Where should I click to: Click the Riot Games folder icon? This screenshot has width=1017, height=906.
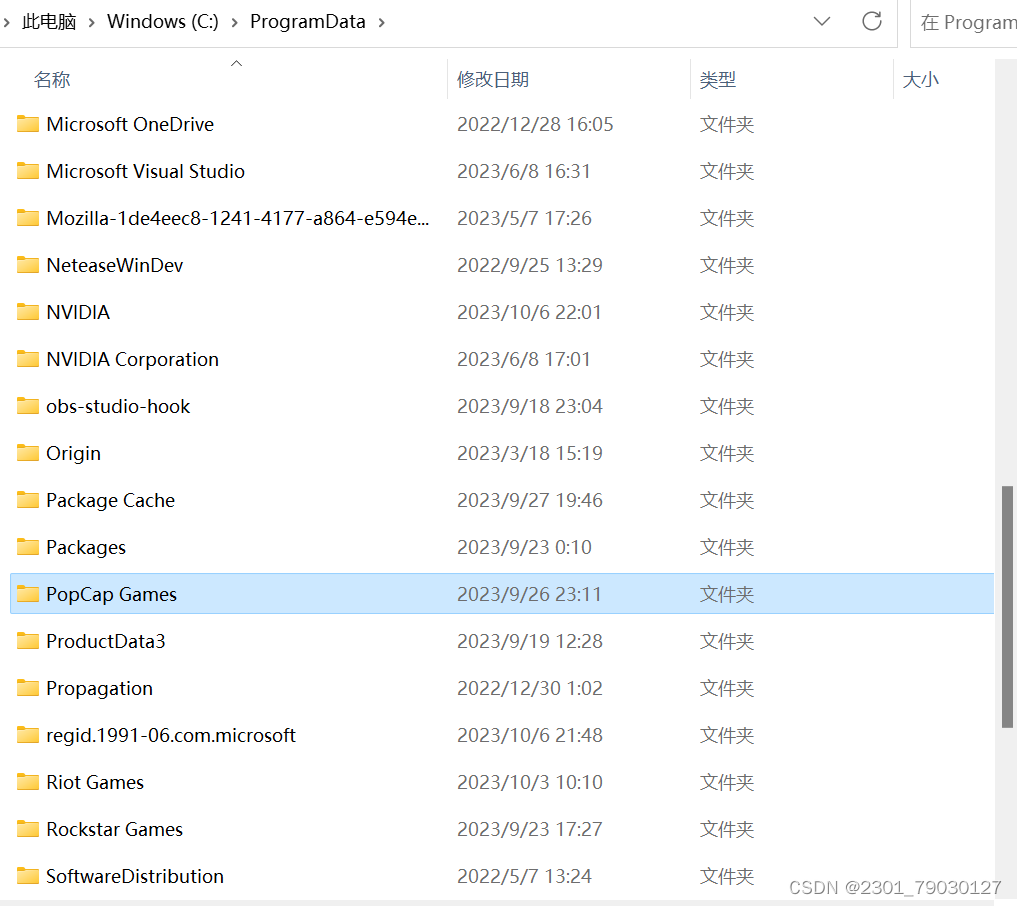[27, 782]
